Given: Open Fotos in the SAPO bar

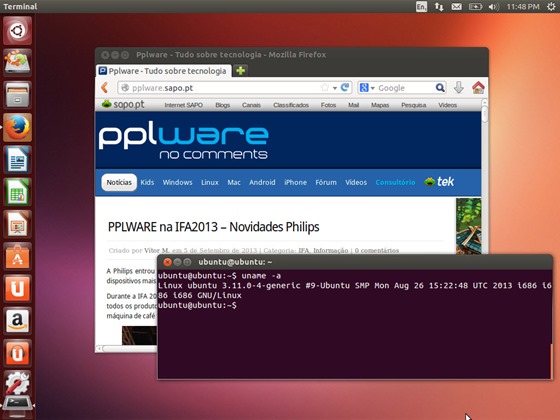Looking at the screenshot, I should tap(328, 105).
